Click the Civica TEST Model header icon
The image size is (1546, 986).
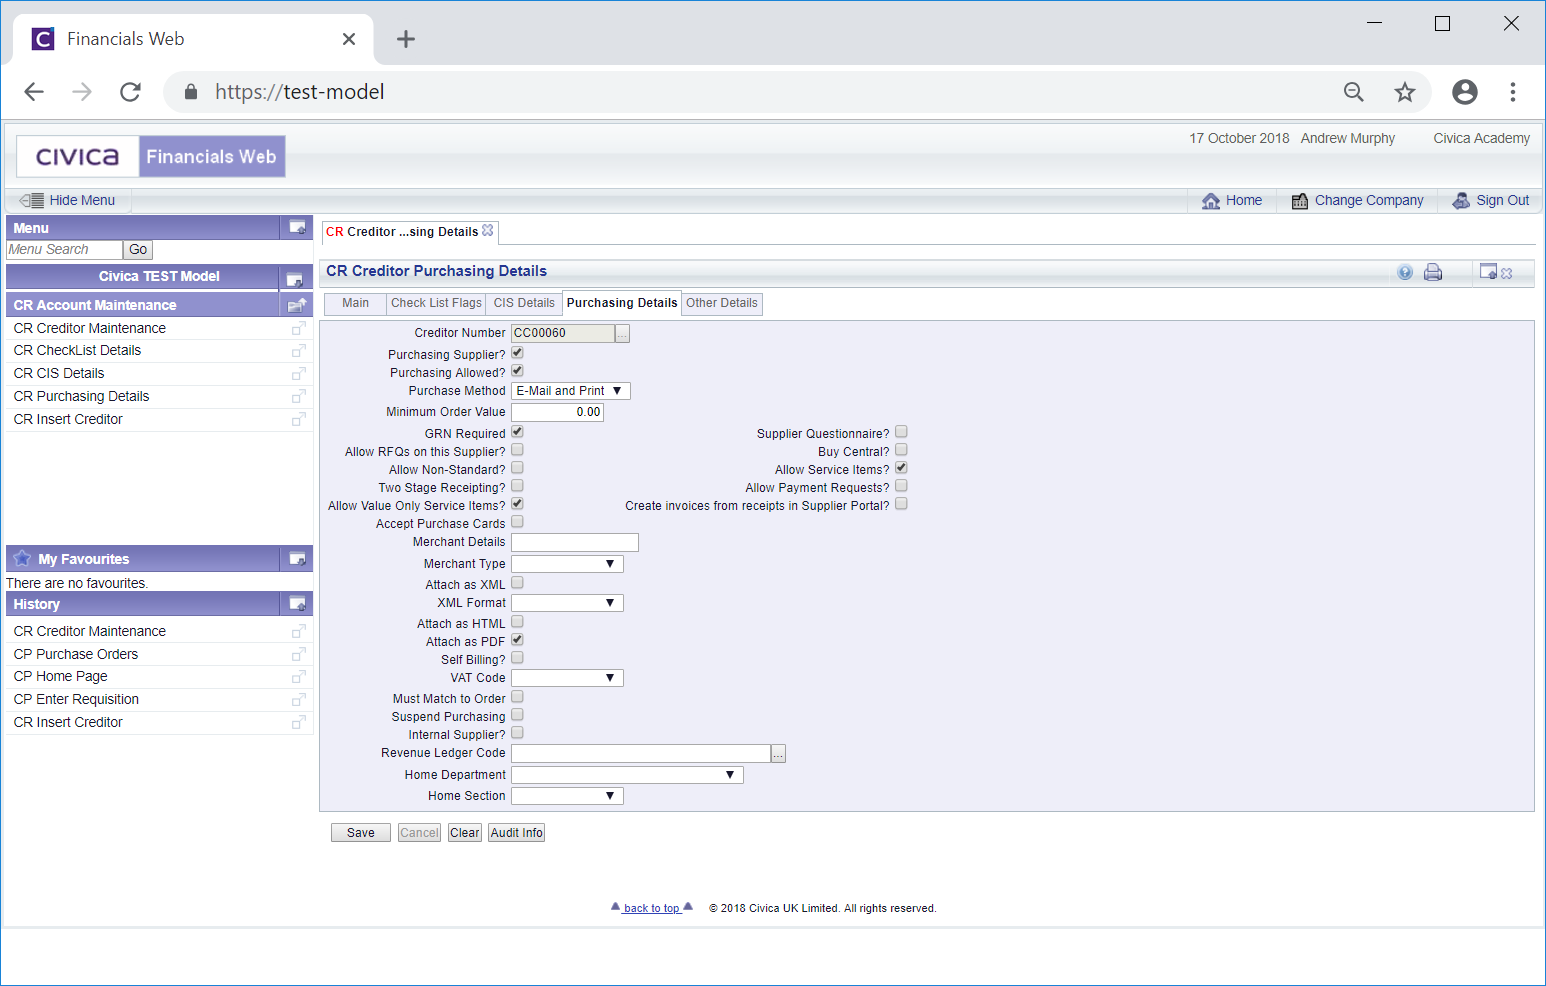pyautogui.click(x=294, y=279)
